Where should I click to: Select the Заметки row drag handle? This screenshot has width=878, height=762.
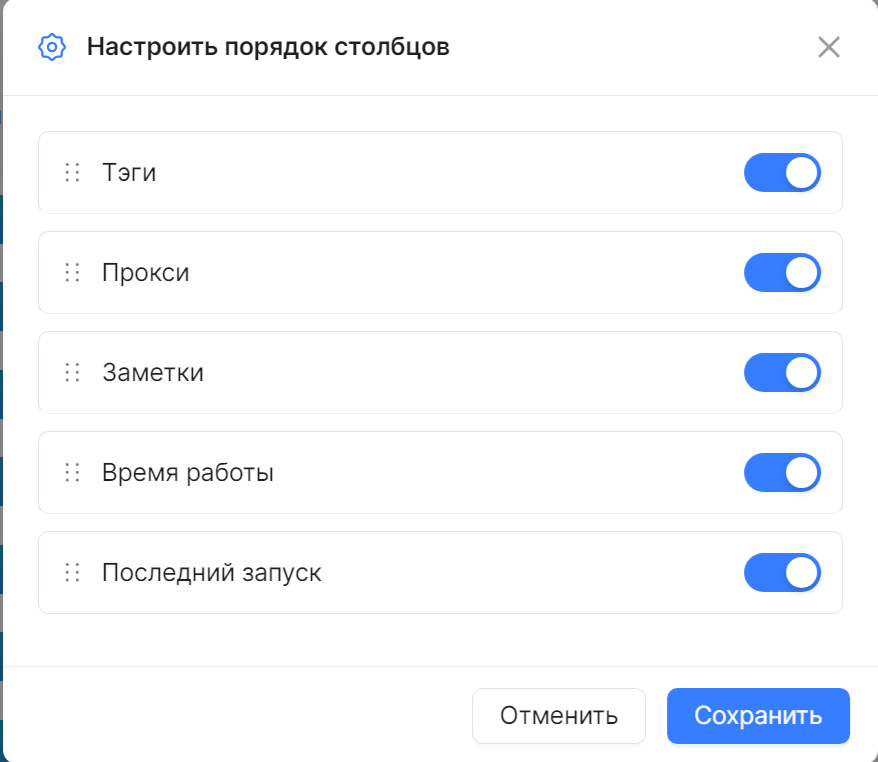click(x=72, y=372)
